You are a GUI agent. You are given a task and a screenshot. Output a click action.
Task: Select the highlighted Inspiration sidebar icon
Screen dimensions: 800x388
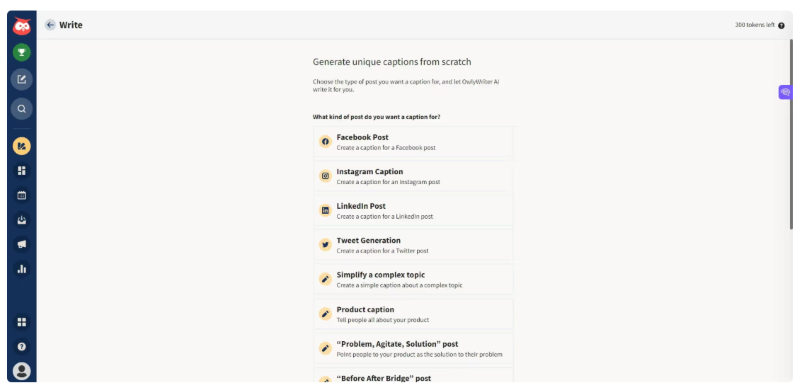[21, 146]
